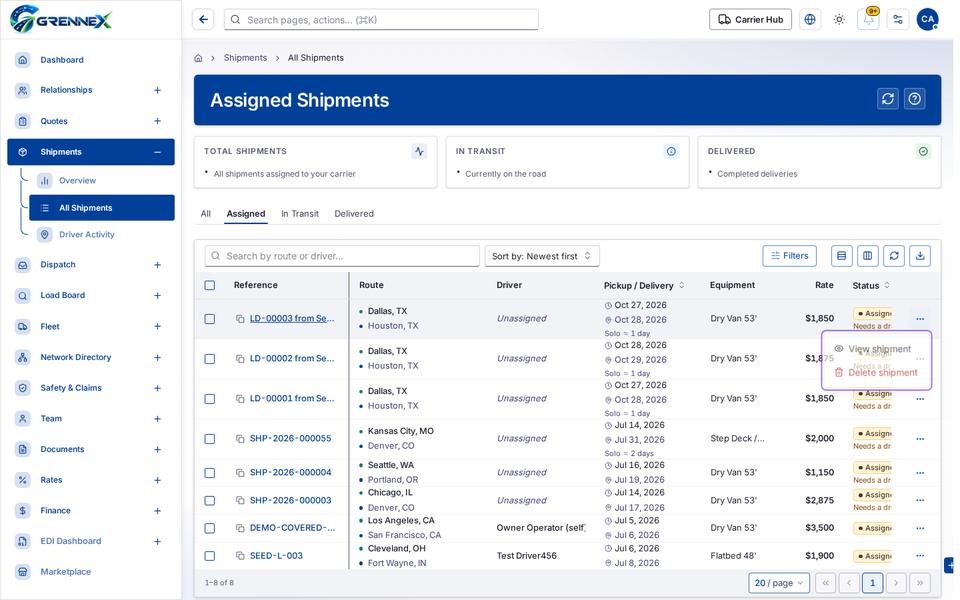The image size is (960, 600).
Task: Choose Delete shipment in the menu
Action: click(x=876, y=372)
